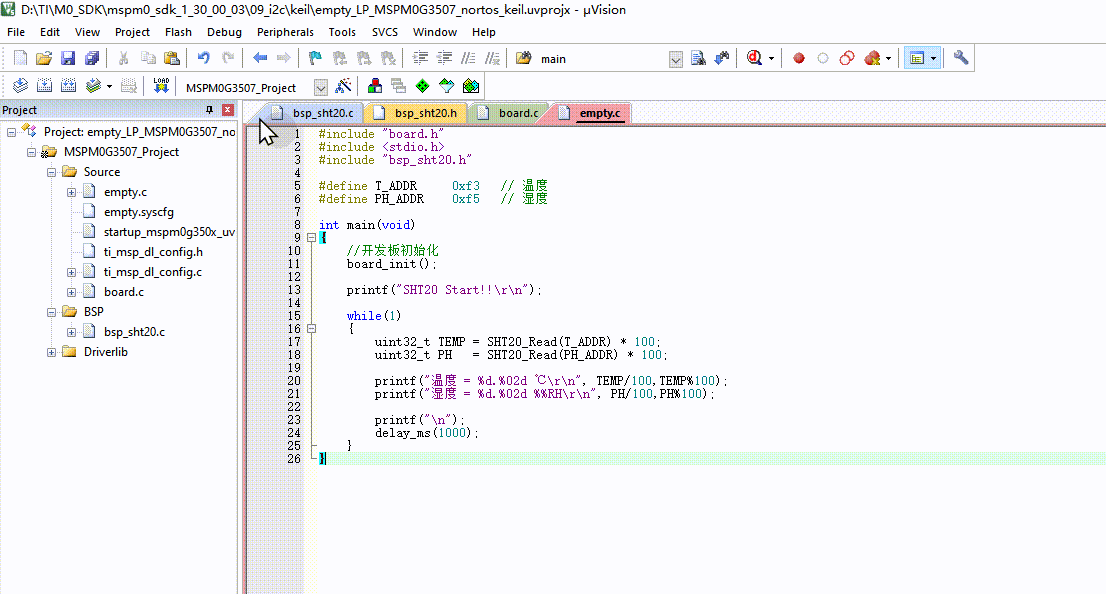Click the Translate file icon
1106x594 pixels.
(x=20, y=86)
